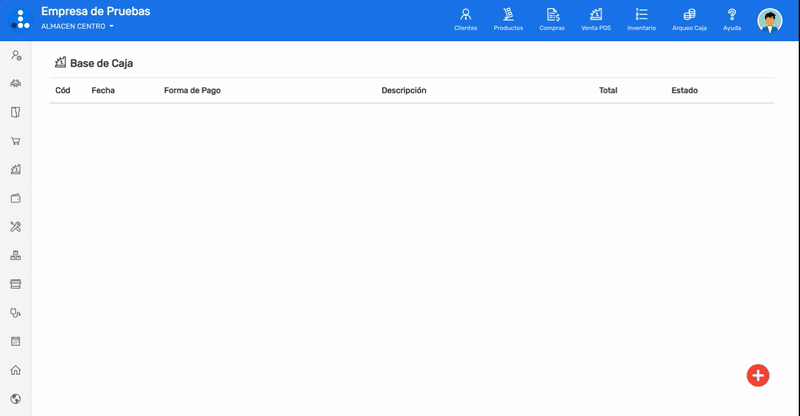Screen dimensions: 800x416
Task: Open the Inventario shortcut in header
Action: pyautogui.click(x=641, y=20)
